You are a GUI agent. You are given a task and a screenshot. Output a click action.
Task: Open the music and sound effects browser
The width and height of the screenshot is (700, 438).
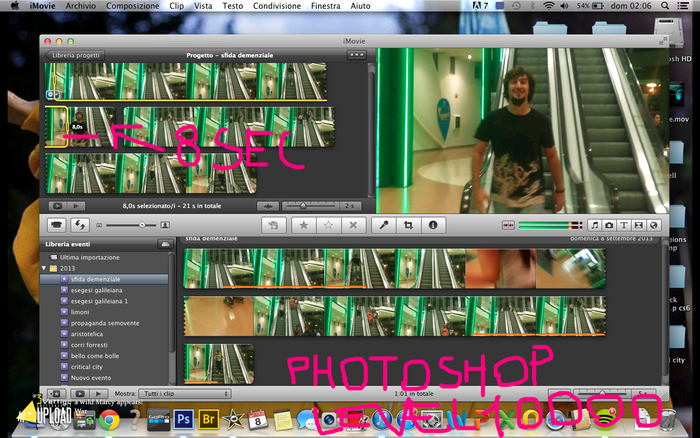tap(594, 225)
